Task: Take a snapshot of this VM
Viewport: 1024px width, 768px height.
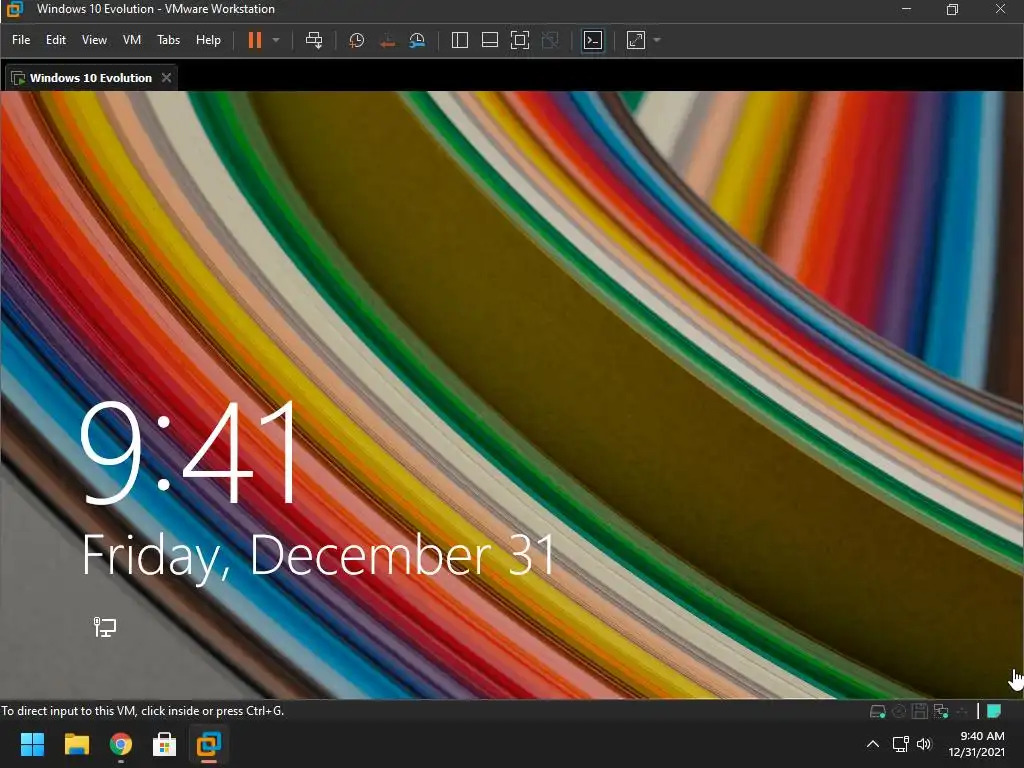Action: (357, 40)
